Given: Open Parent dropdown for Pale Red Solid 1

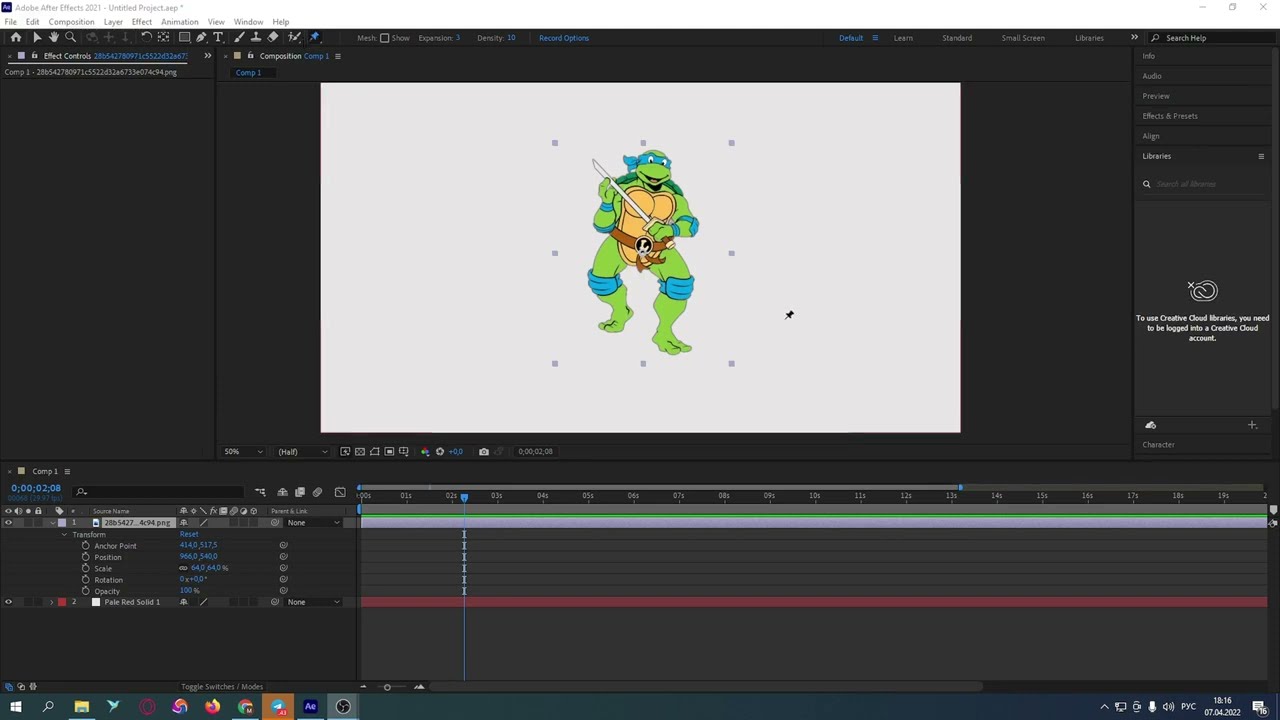Looking at the screenshot, I should 313,602.
